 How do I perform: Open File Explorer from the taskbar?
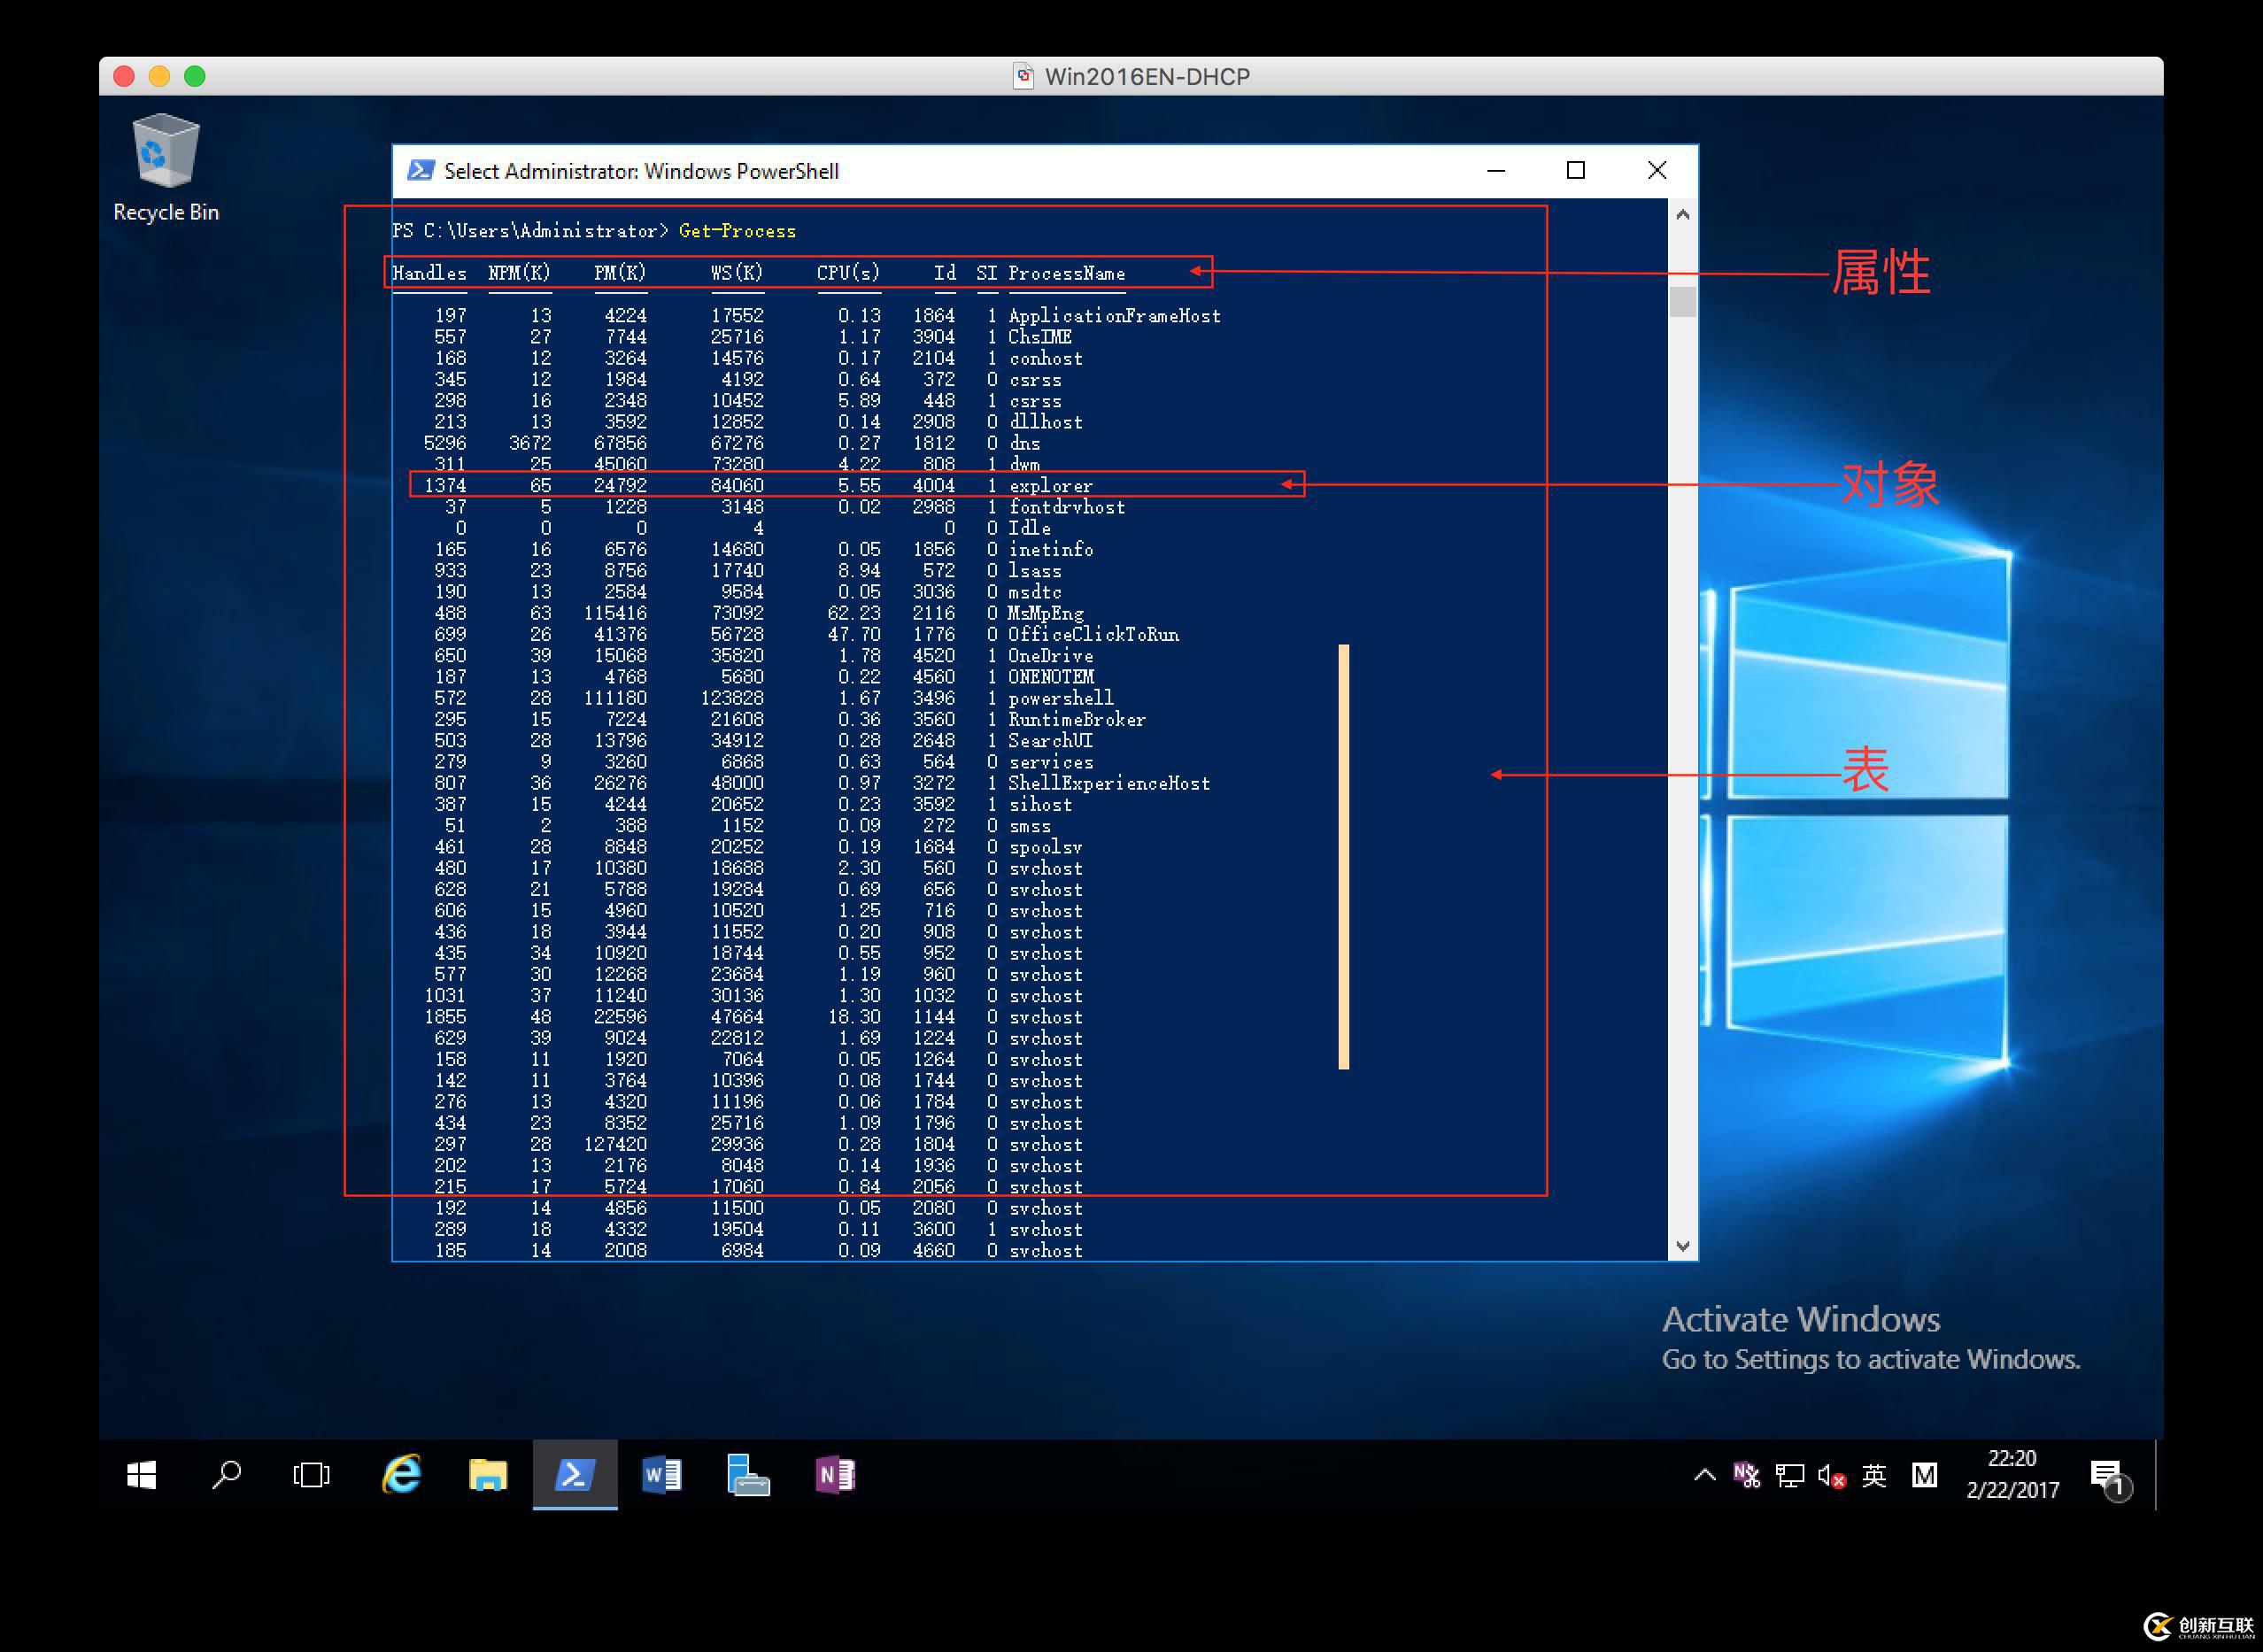click(488, 1475)
